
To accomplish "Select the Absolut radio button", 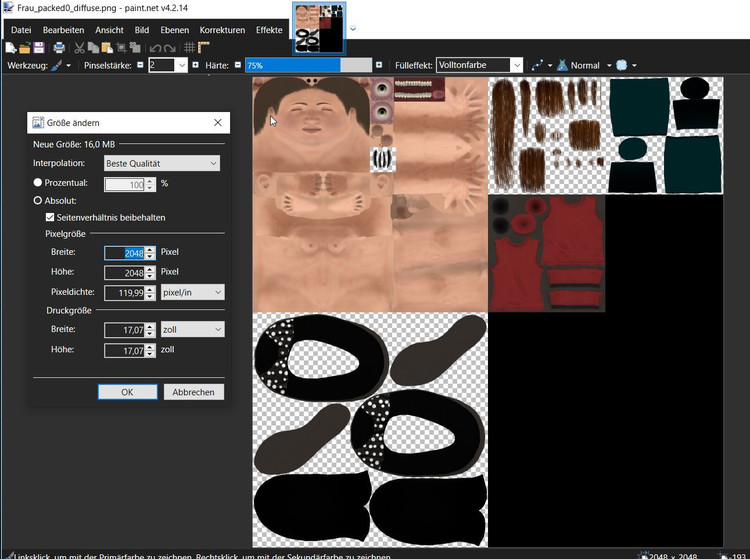I will click(38, 200).
